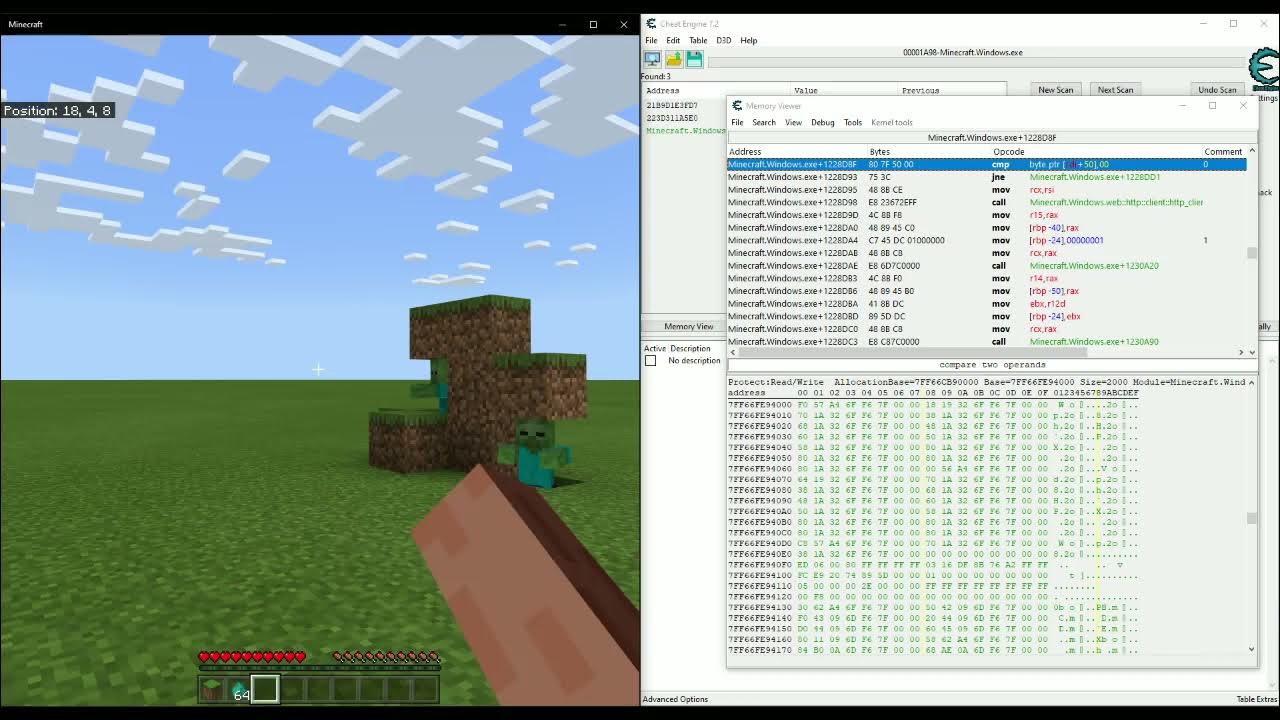
Task: Click the disassembler vertical scrollbar thumb
Action: 1251,253
